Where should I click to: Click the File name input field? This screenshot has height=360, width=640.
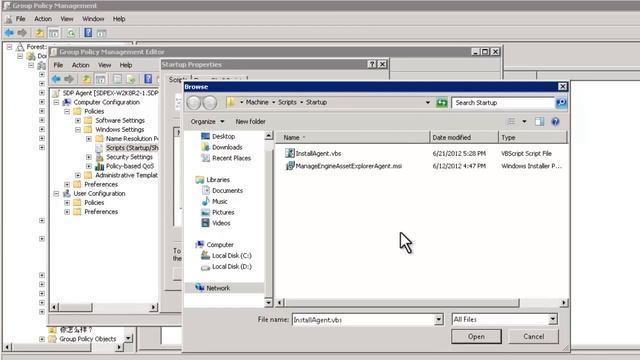pos(363,320)
